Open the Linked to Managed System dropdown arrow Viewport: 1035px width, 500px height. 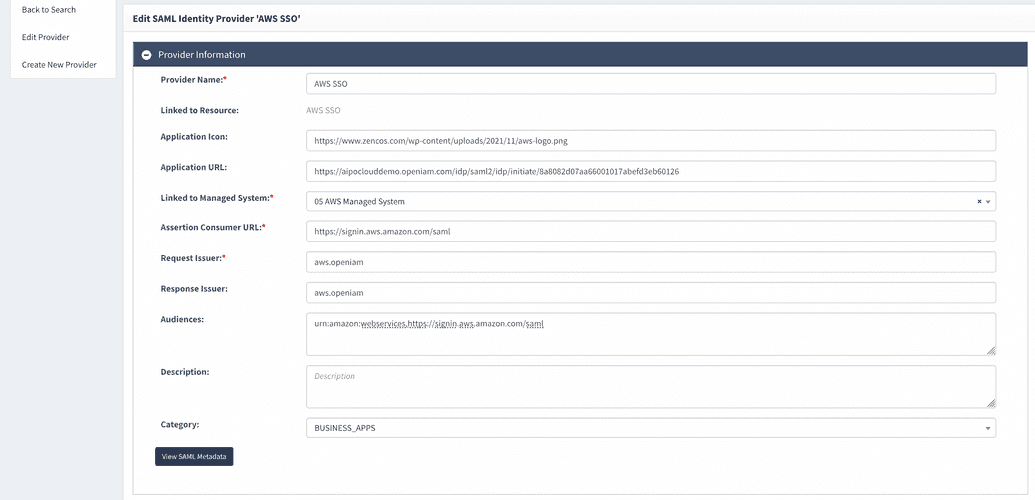[x=988, y=201]
